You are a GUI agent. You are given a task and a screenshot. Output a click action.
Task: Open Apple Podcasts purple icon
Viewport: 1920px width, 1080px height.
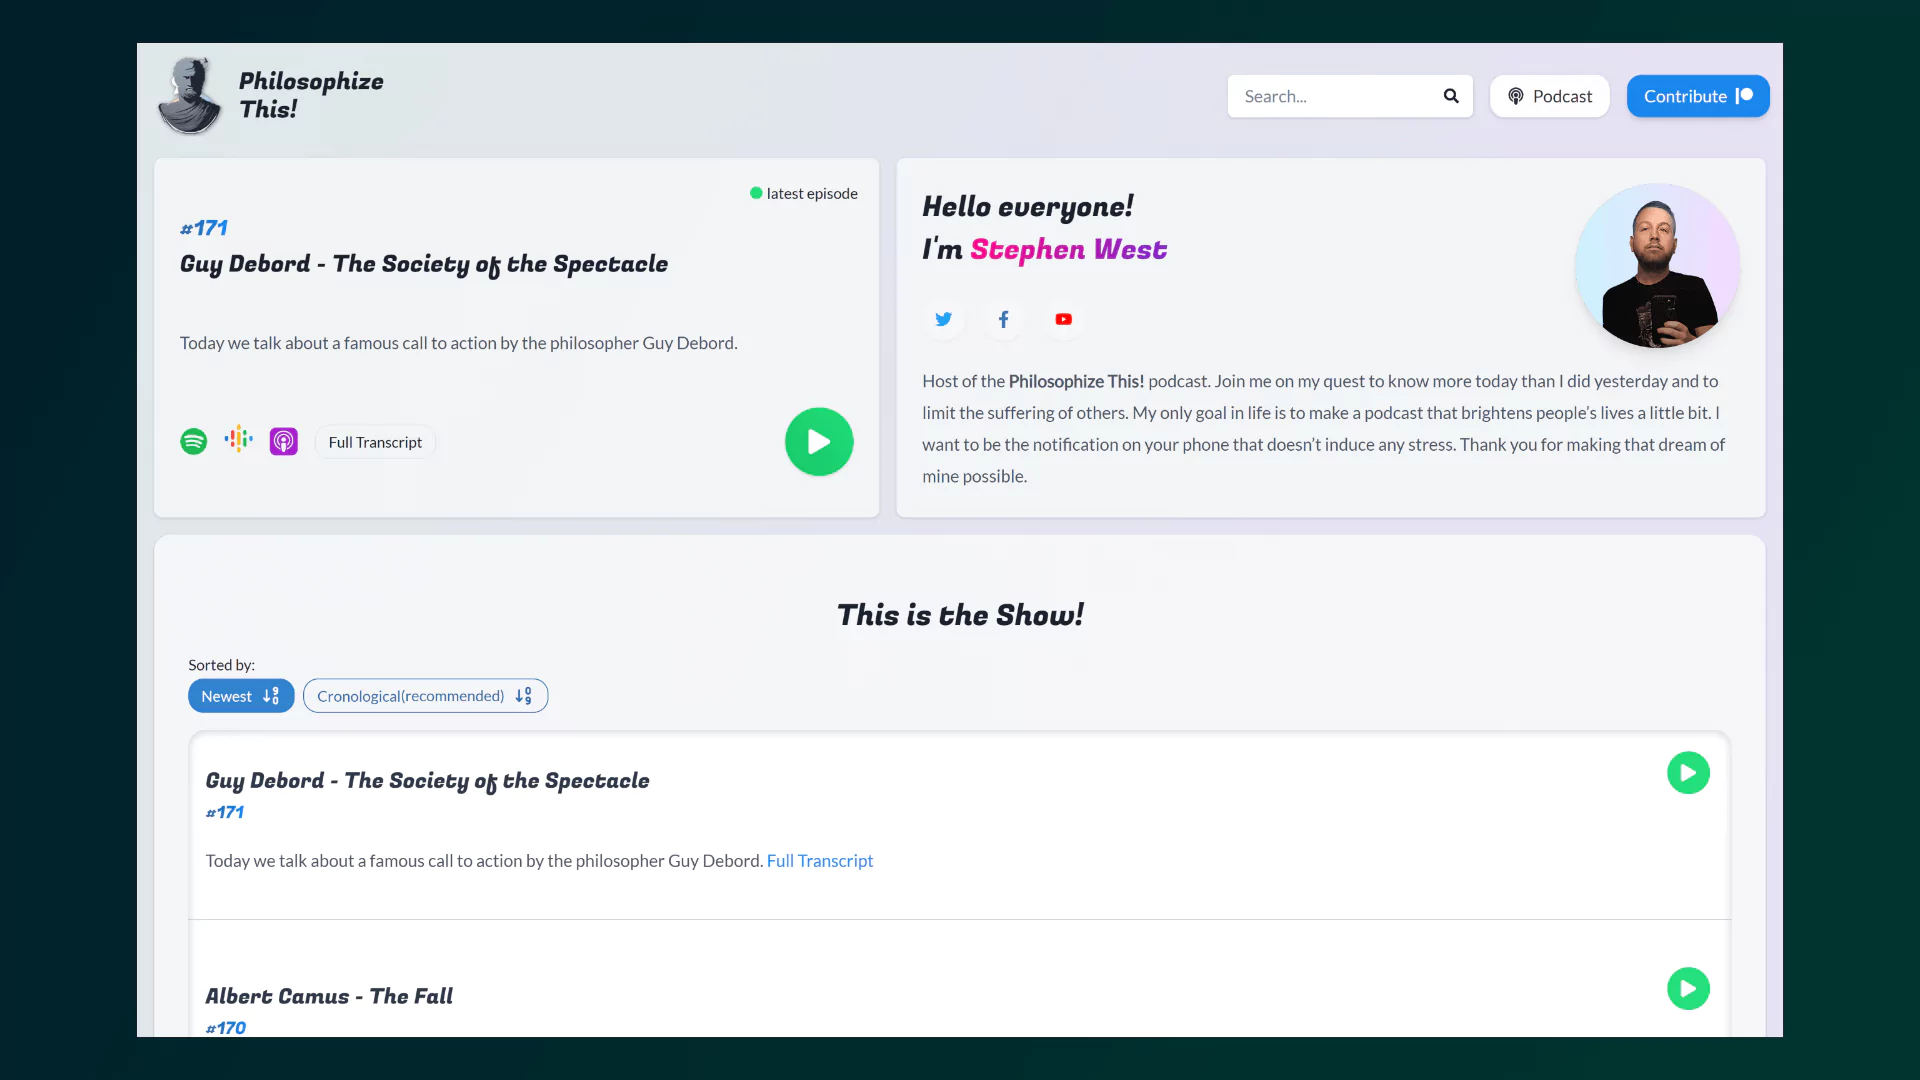point(283,441)
